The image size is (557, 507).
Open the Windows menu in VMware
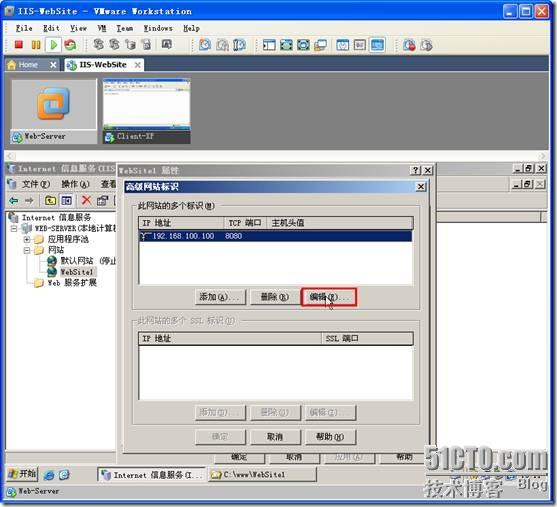click(x=158, y=28)
